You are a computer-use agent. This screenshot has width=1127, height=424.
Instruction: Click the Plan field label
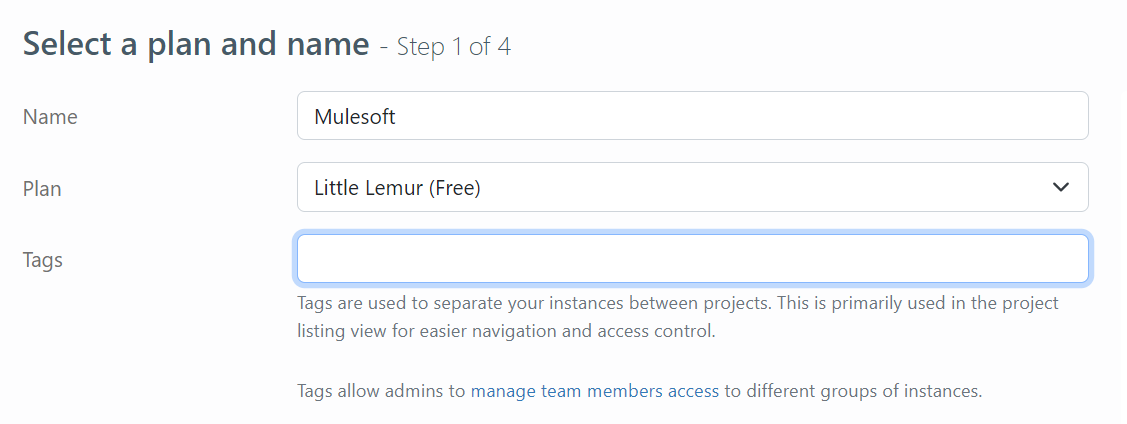coord(42,187)
